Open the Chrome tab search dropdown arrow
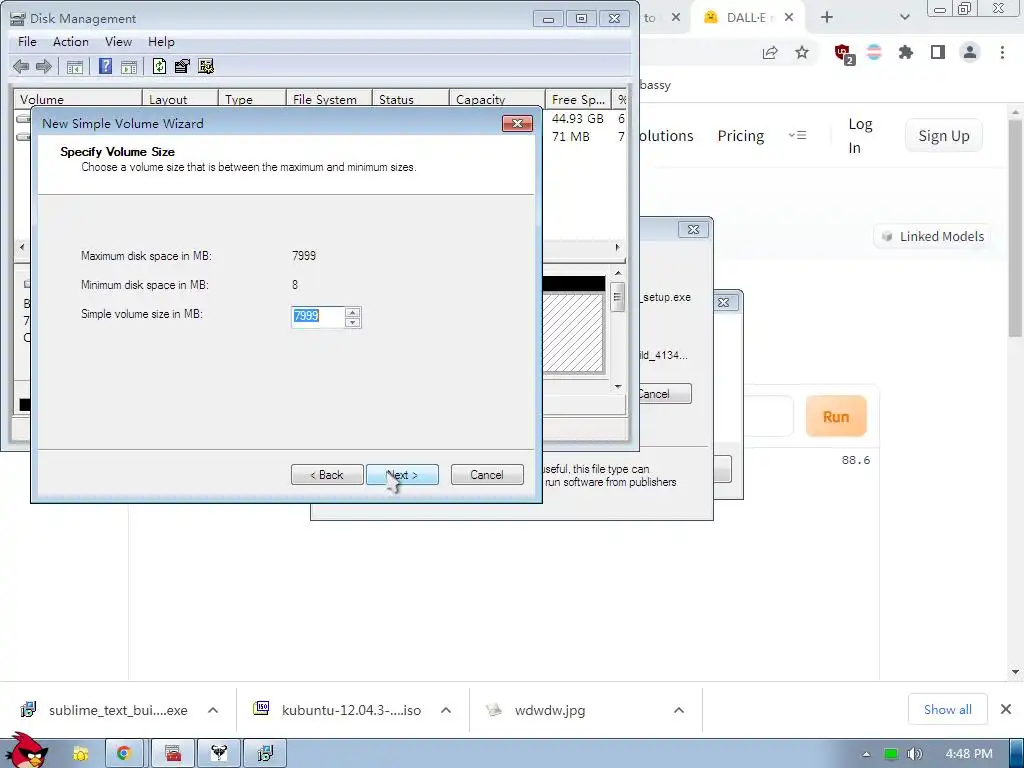The image size is (1024, 768). click(904, 18)
